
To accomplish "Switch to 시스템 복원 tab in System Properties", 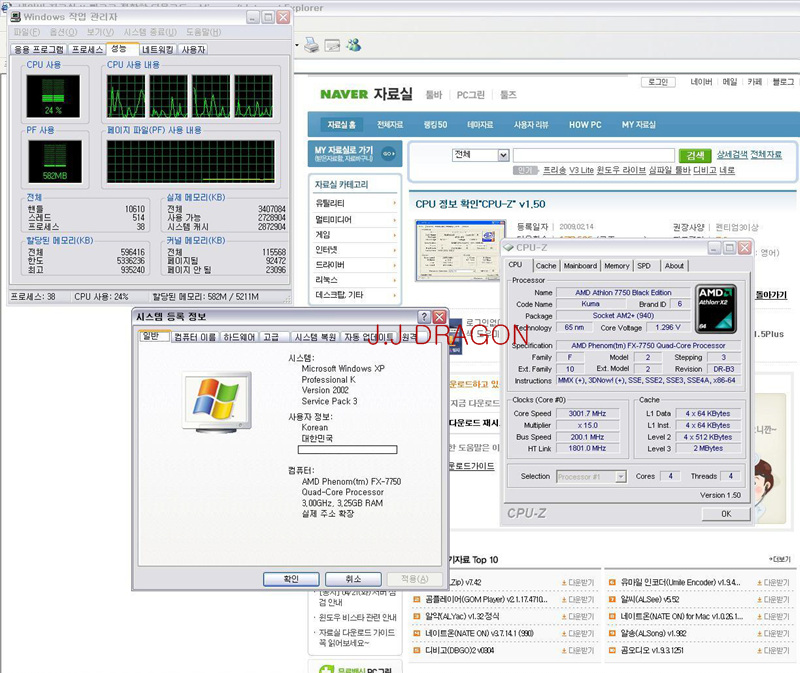I will (x=315, y=337).
